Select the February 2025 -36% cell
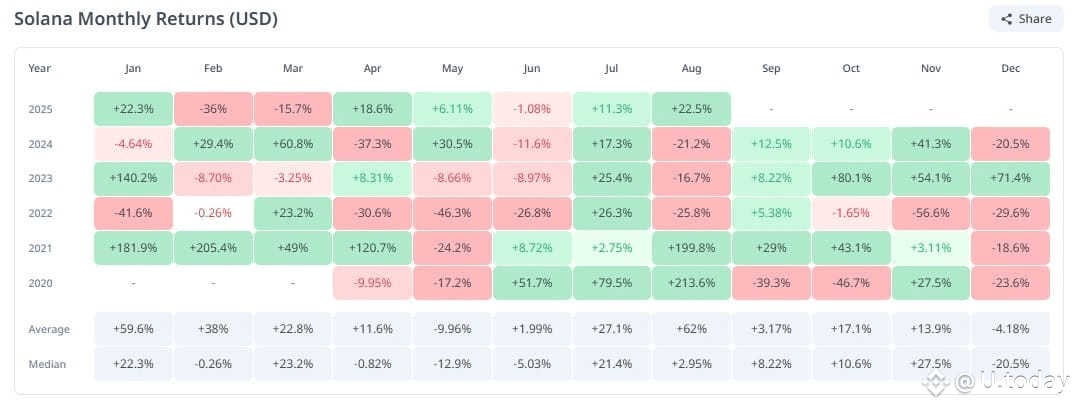1077x408 pixels. tap(213, 109)
